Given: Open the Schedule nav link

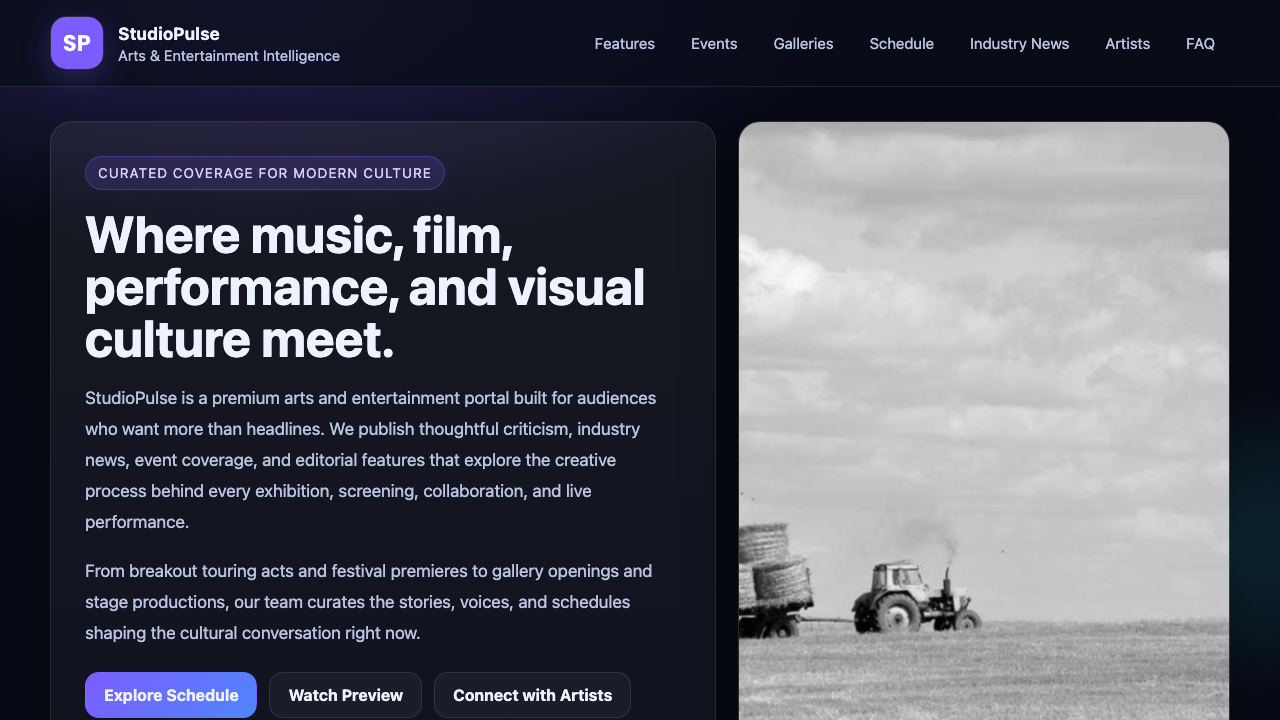Looking at the screenshot, I should coord(901,44).
